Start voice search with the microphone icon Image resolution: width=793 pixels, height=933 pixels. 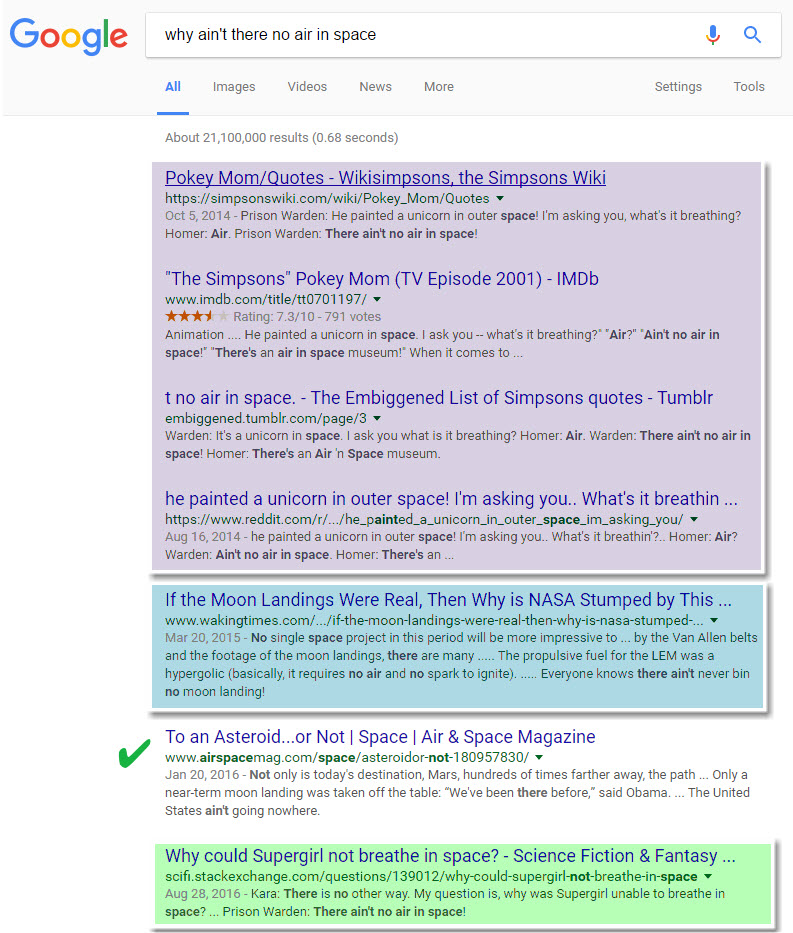pyautogui.click(x=713, y=35)
